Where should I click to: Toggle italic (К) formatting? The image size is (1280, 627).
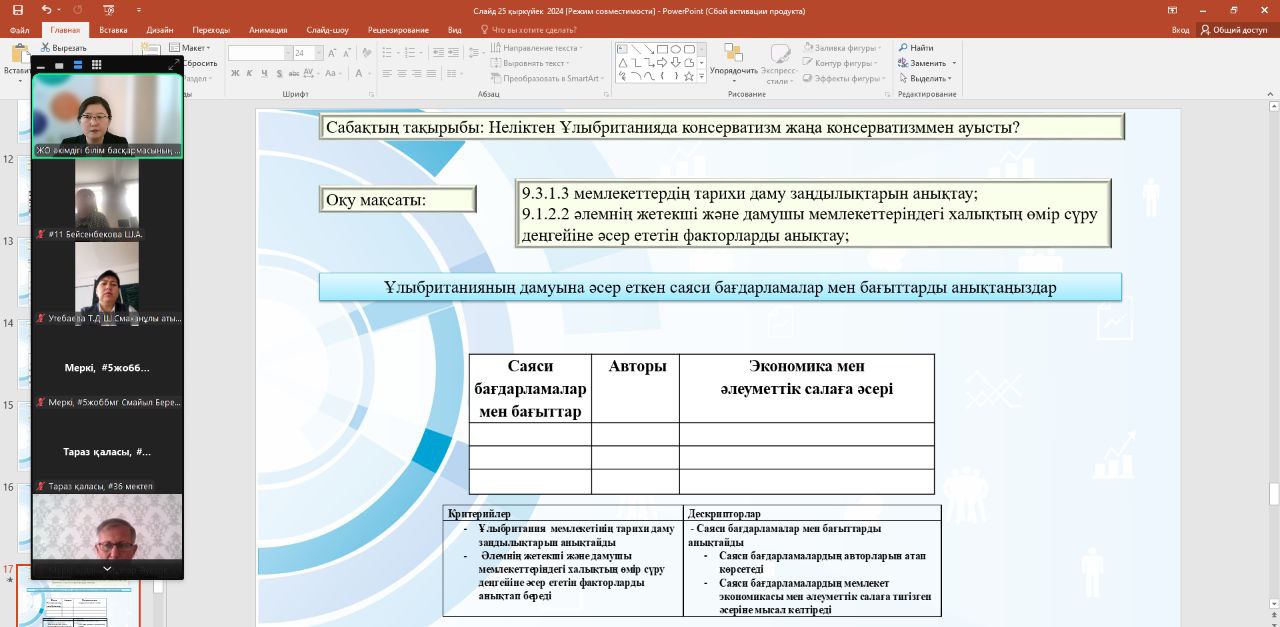coord(250,73)
